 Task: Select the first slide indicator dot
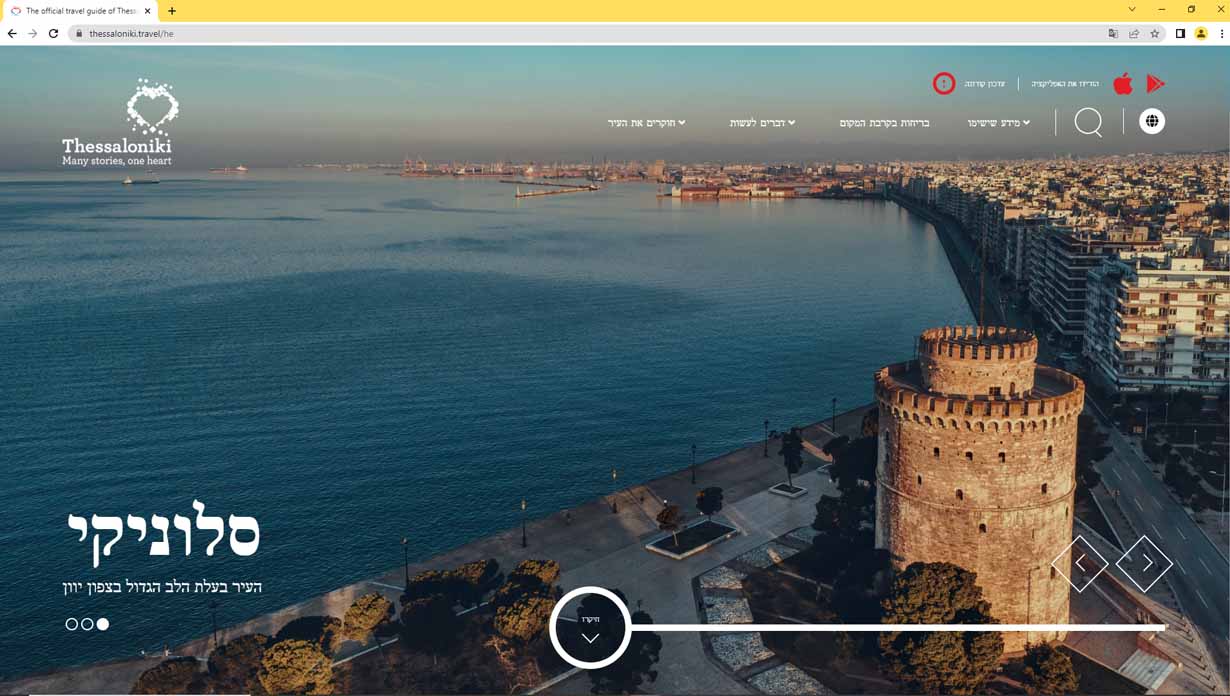tap(71, 624)
